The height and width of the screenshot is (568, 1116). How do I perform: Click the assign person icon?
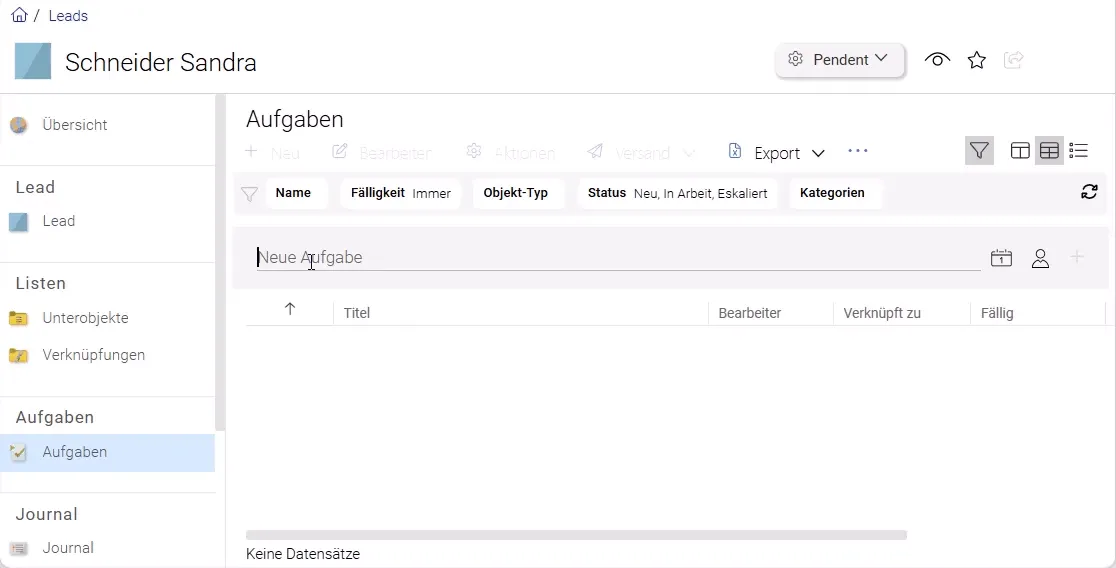click(1040, 258)
